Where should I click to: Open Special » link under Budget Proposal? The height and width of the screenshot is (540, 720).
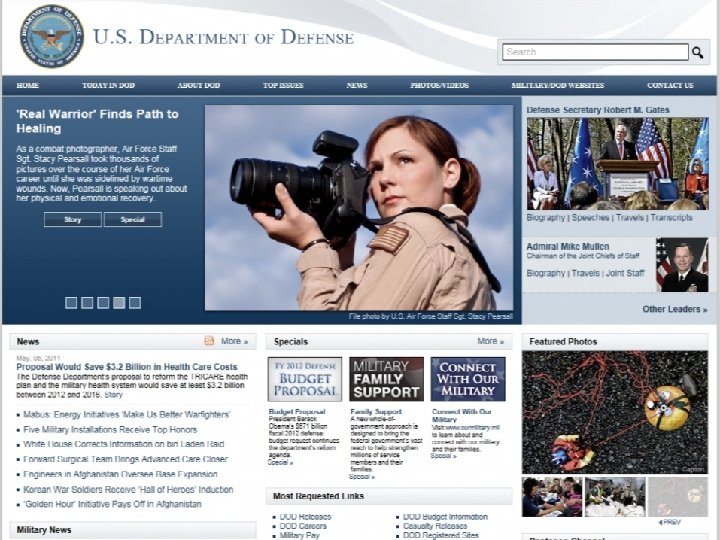[280, 462]
